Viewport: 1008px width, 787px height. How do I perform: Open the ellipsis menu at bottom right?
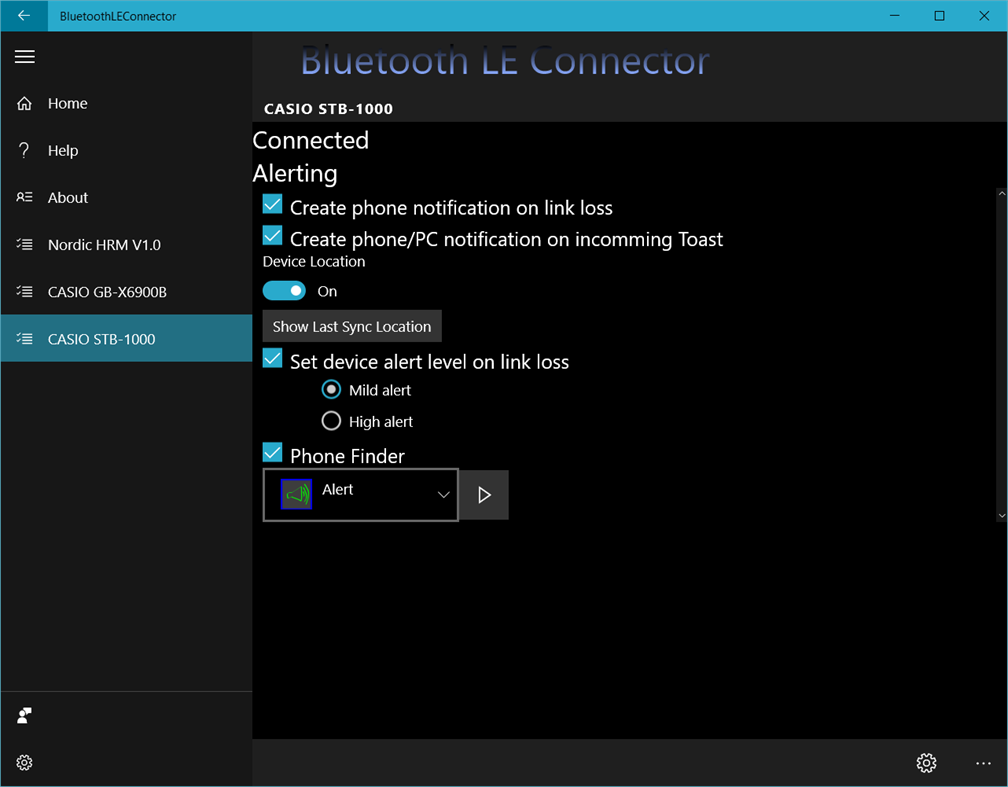[983, 762]
